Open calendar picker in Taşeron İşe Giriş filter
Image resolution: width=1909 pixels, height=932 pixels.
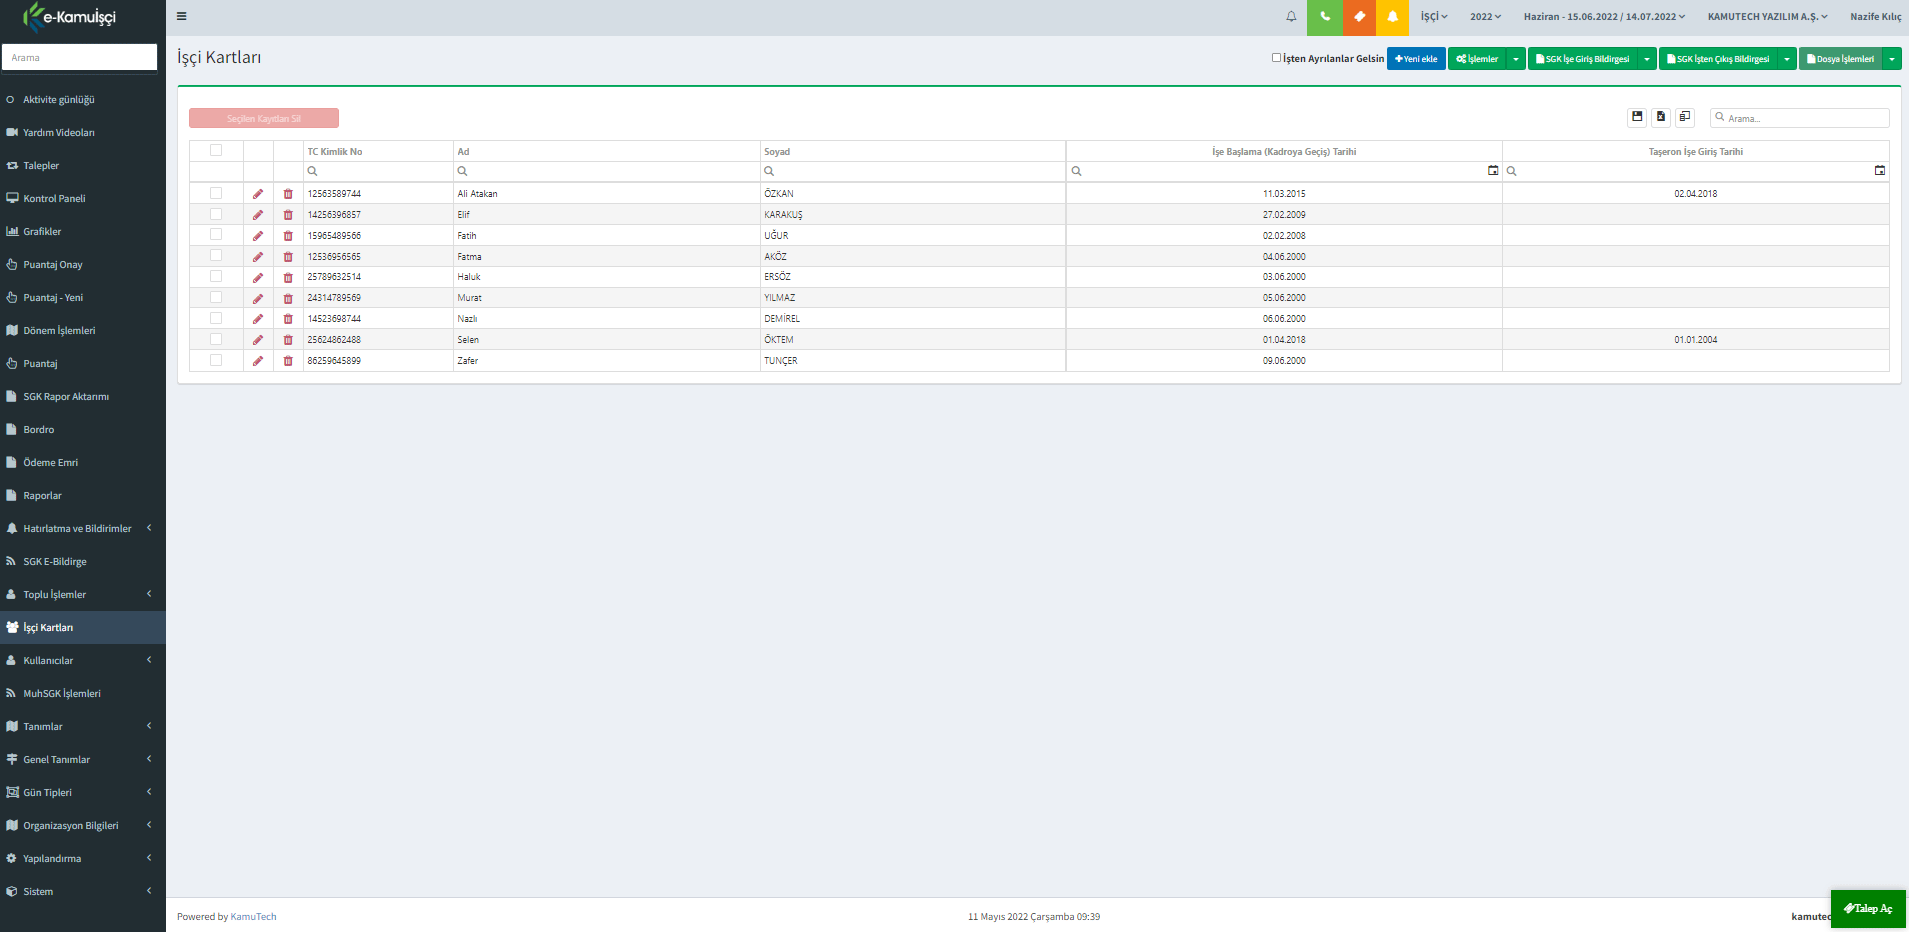coord(1880,171)
